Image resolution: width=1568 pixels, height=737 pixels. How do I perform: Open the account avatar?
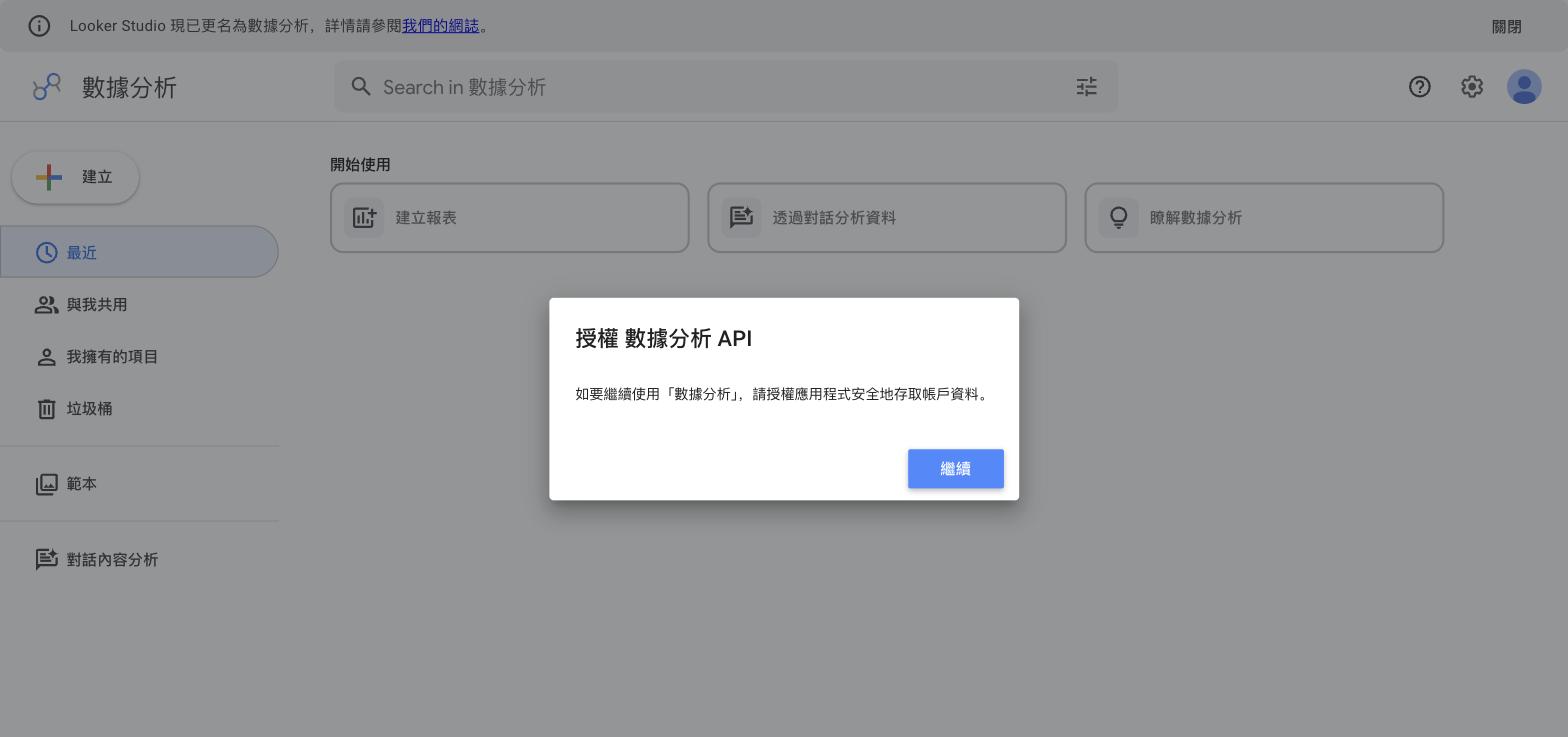point(1524,87)
